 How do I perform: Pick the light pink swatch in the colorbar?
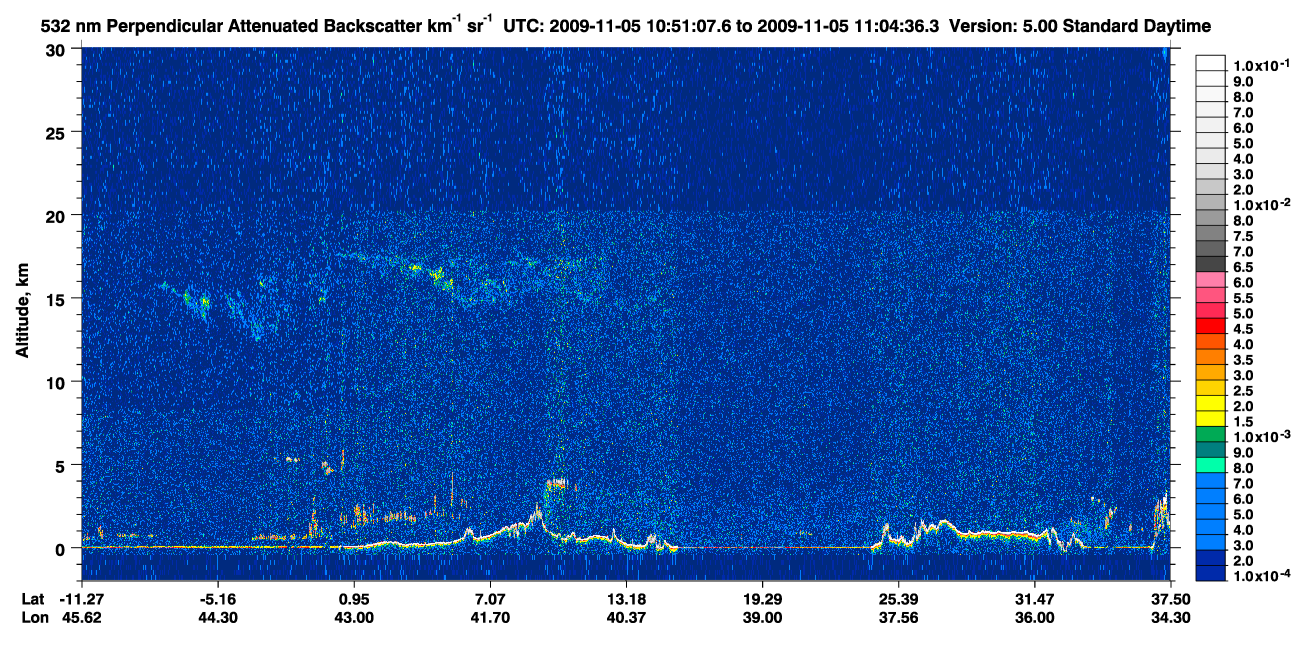(1211, 279)
